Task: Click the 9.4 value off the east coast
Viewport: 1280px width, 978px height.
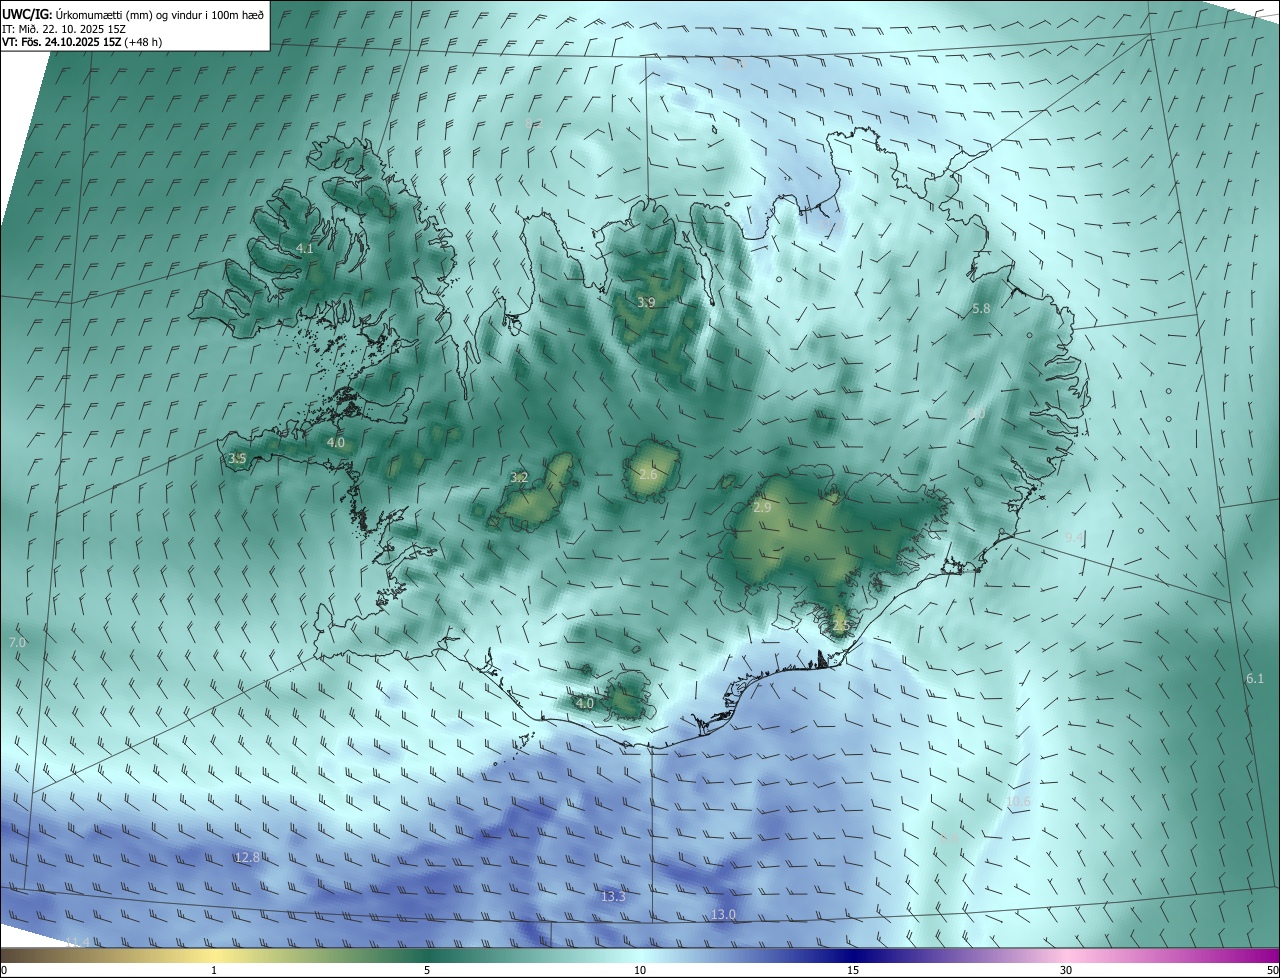Action: pyautogui.click(x=1074, y=538)
